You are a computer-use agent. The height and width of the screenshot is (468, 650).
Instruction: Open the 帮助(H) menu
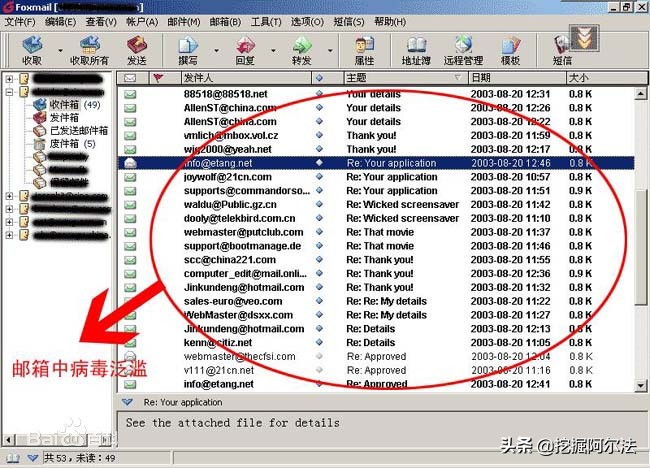[x=390, y=22]
